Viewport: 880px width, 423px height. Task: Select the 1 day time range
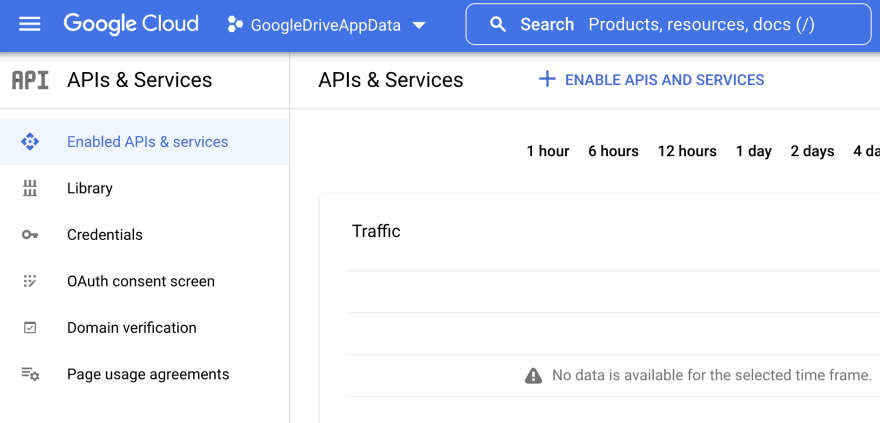point(754,151)
